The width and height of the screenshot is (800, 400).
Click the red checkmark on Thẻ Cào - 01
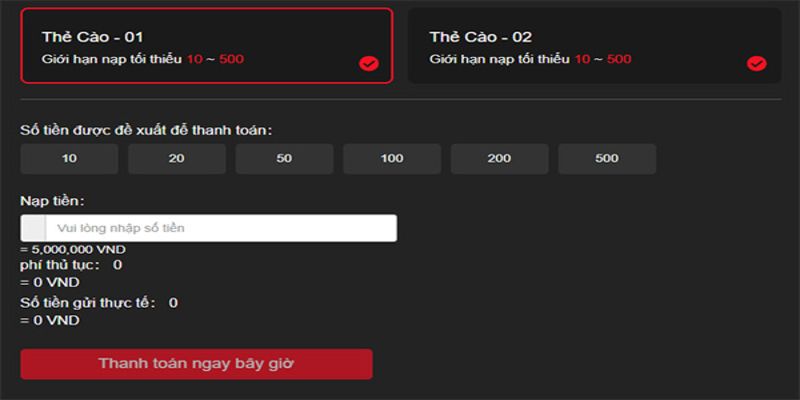click(x=369, y=64)
